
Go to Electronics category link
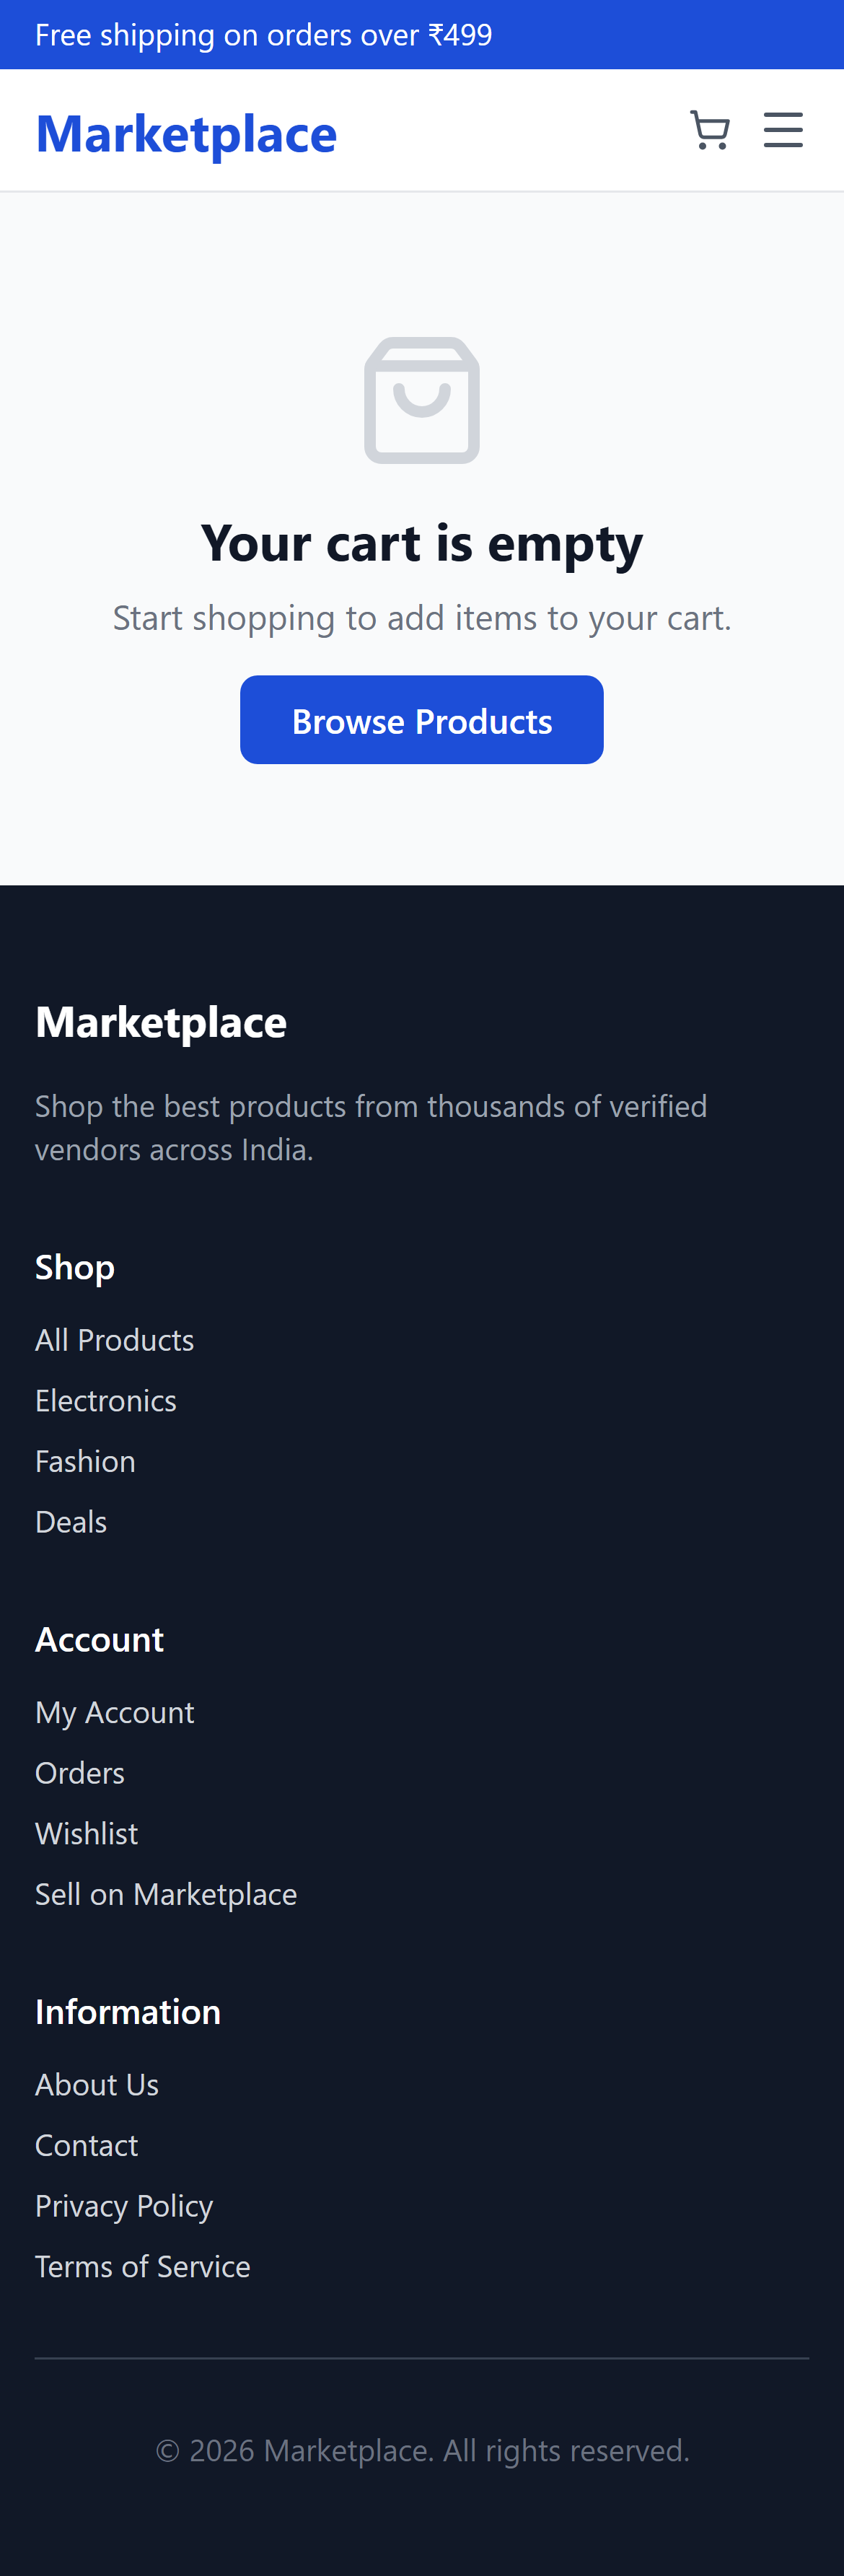coord(105,1401)
